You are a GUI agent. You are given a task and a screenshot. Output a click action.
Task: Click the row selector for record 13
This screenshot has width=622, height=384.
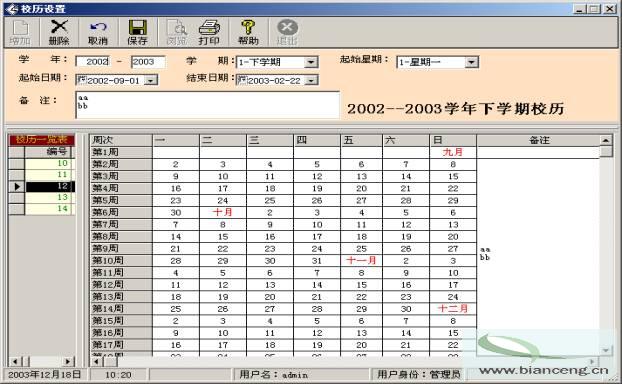(17, 198)
